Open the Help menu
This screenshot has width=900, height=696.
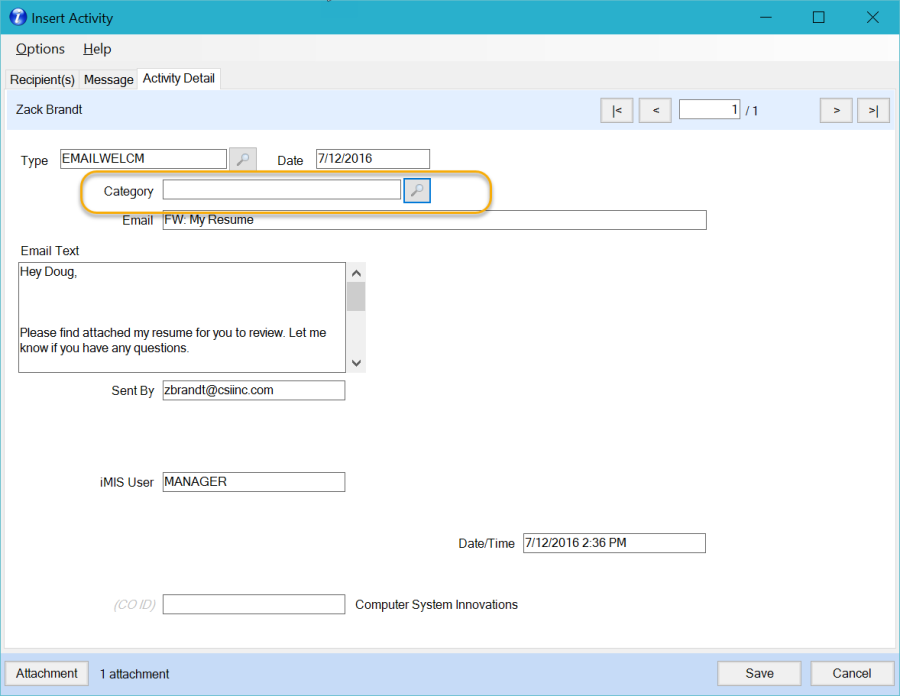[97, 49]
